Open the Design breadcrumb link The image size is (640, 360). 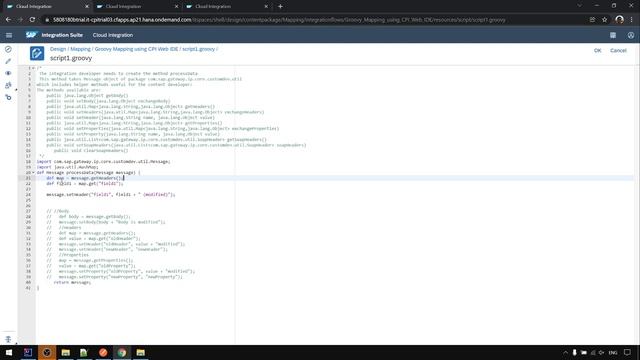tap(58, 49)
